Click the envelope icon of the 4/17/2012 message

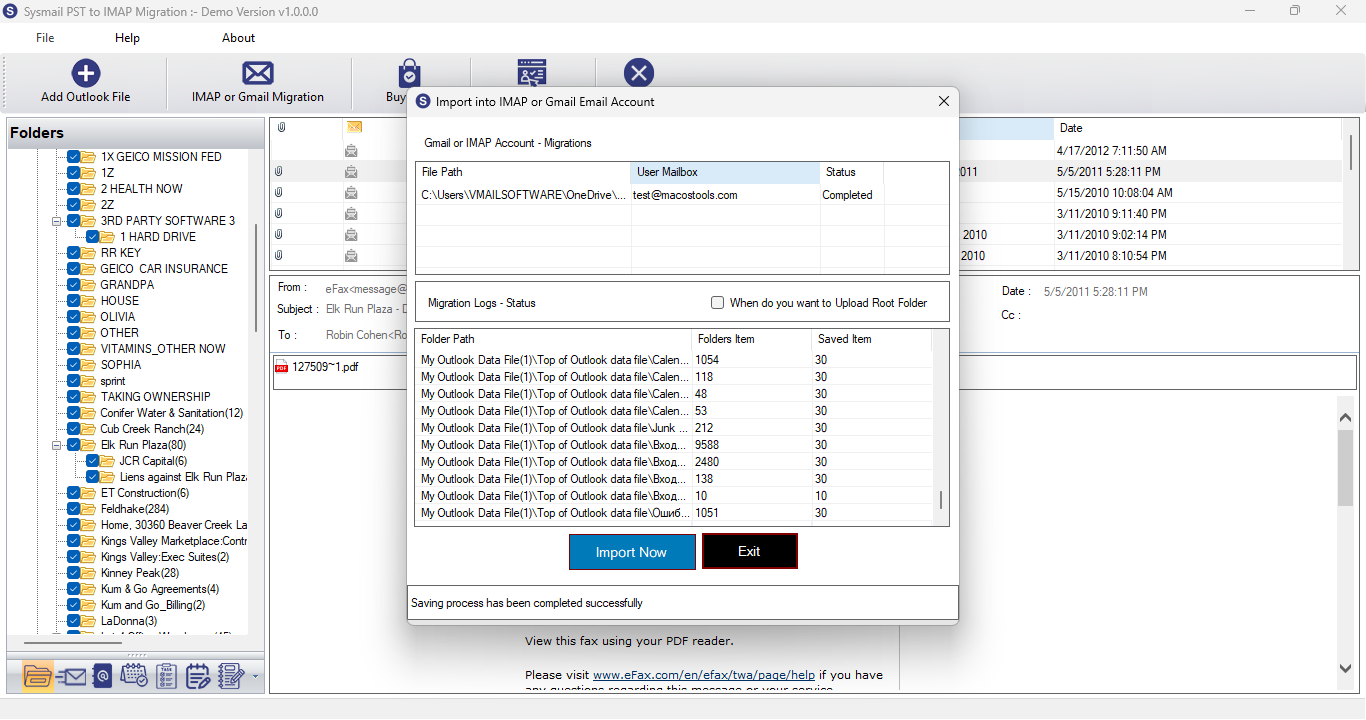click(352, 151)
